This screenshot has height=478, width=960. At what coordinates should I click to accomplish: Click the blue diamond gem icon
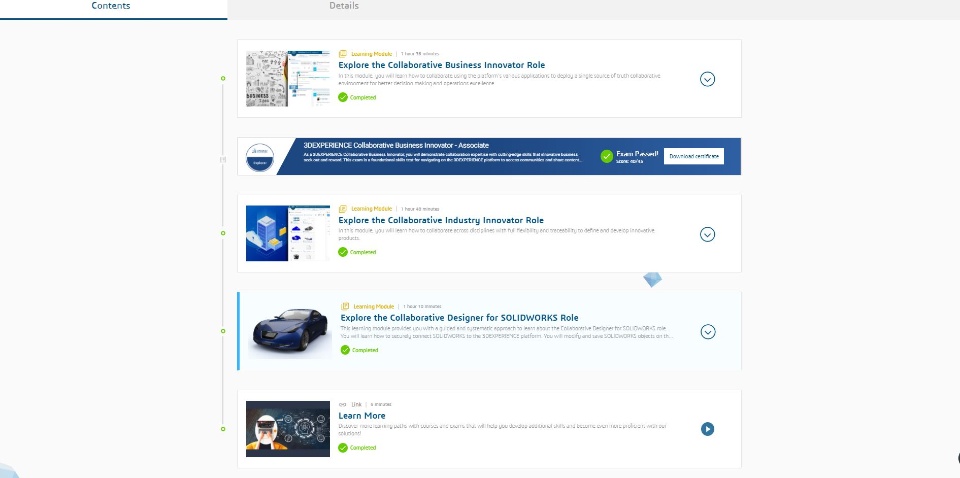coord(653,280)
